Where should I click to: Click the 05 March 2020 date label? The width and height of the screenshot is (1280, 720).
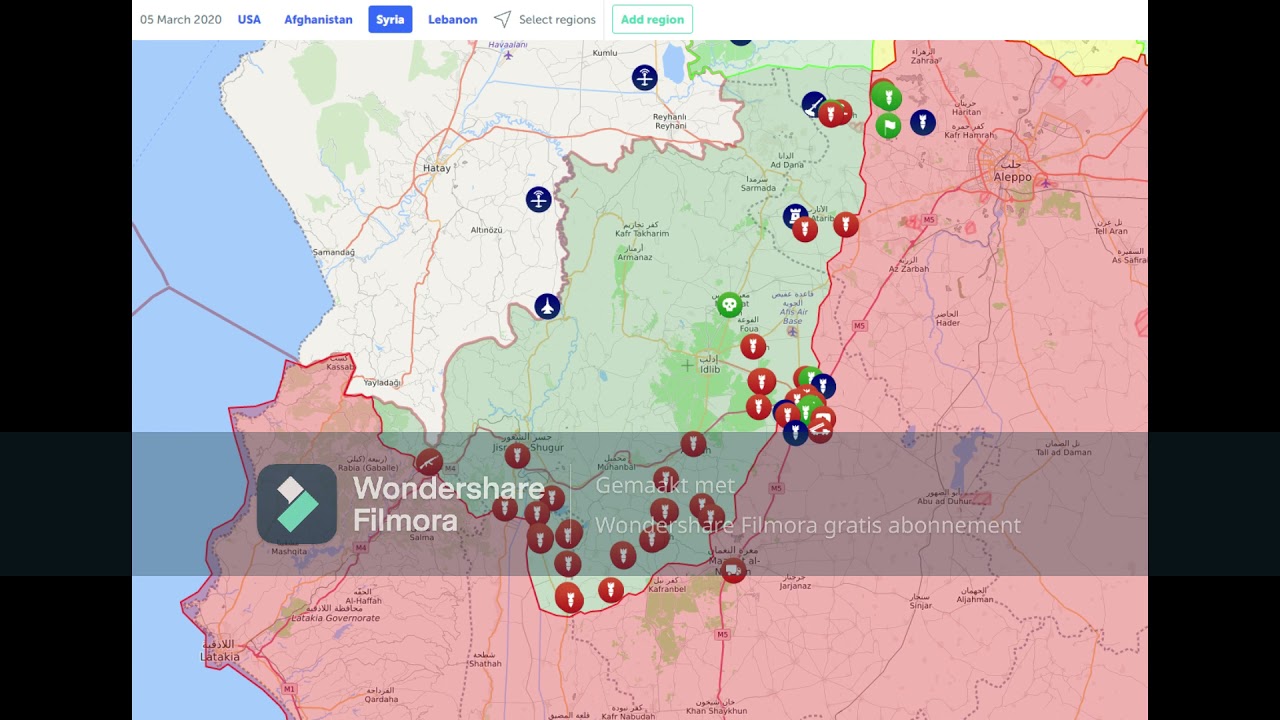181,19
